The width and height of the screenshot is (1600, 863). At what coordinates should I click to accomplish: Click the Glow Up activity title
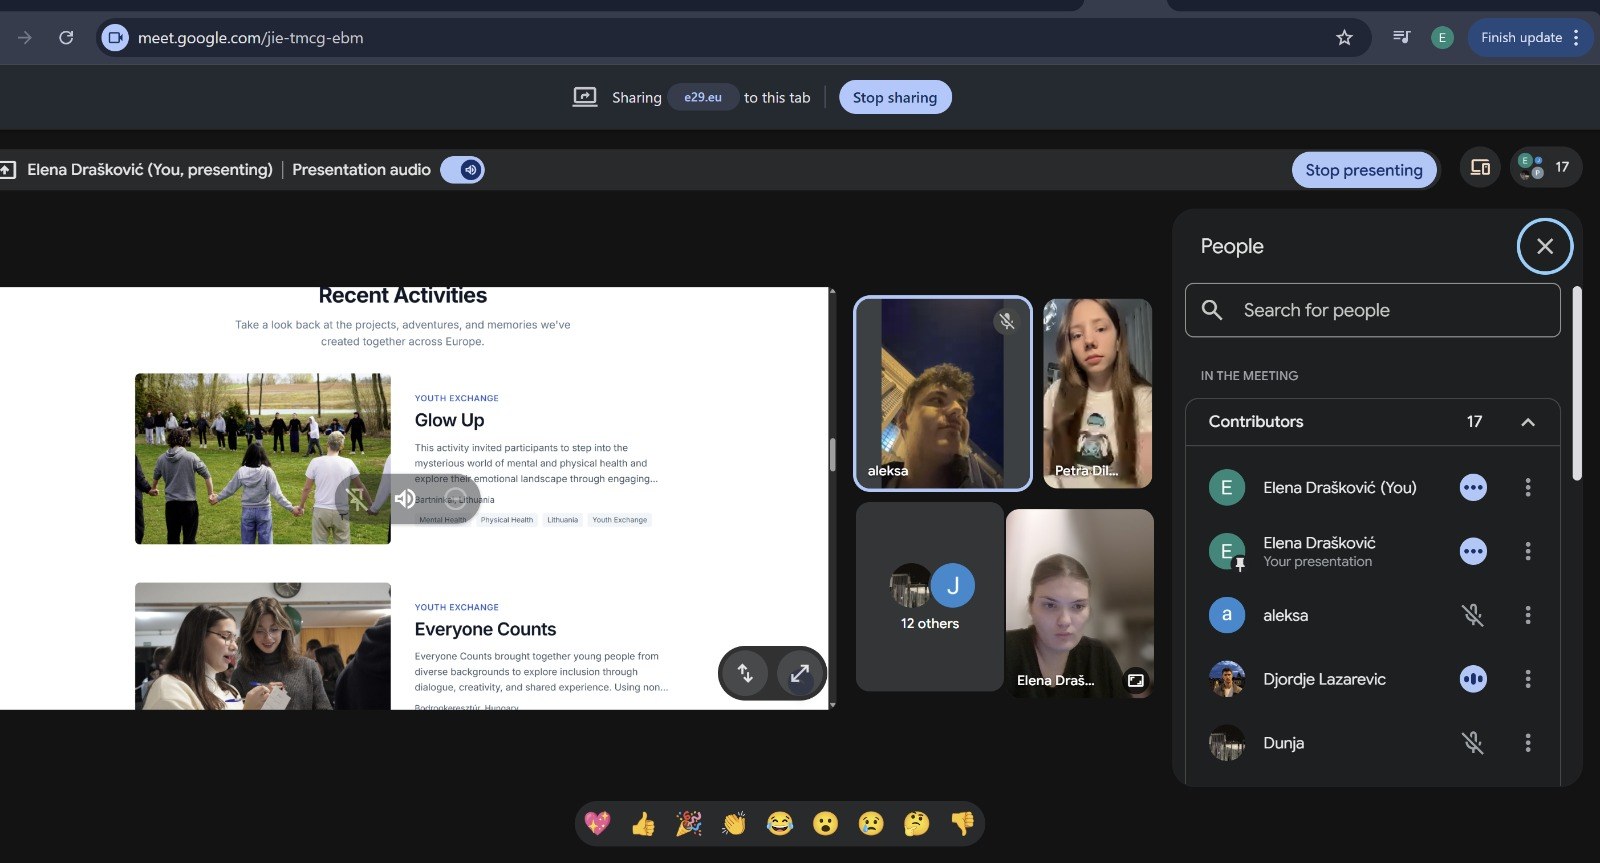[x=449, y=421]
